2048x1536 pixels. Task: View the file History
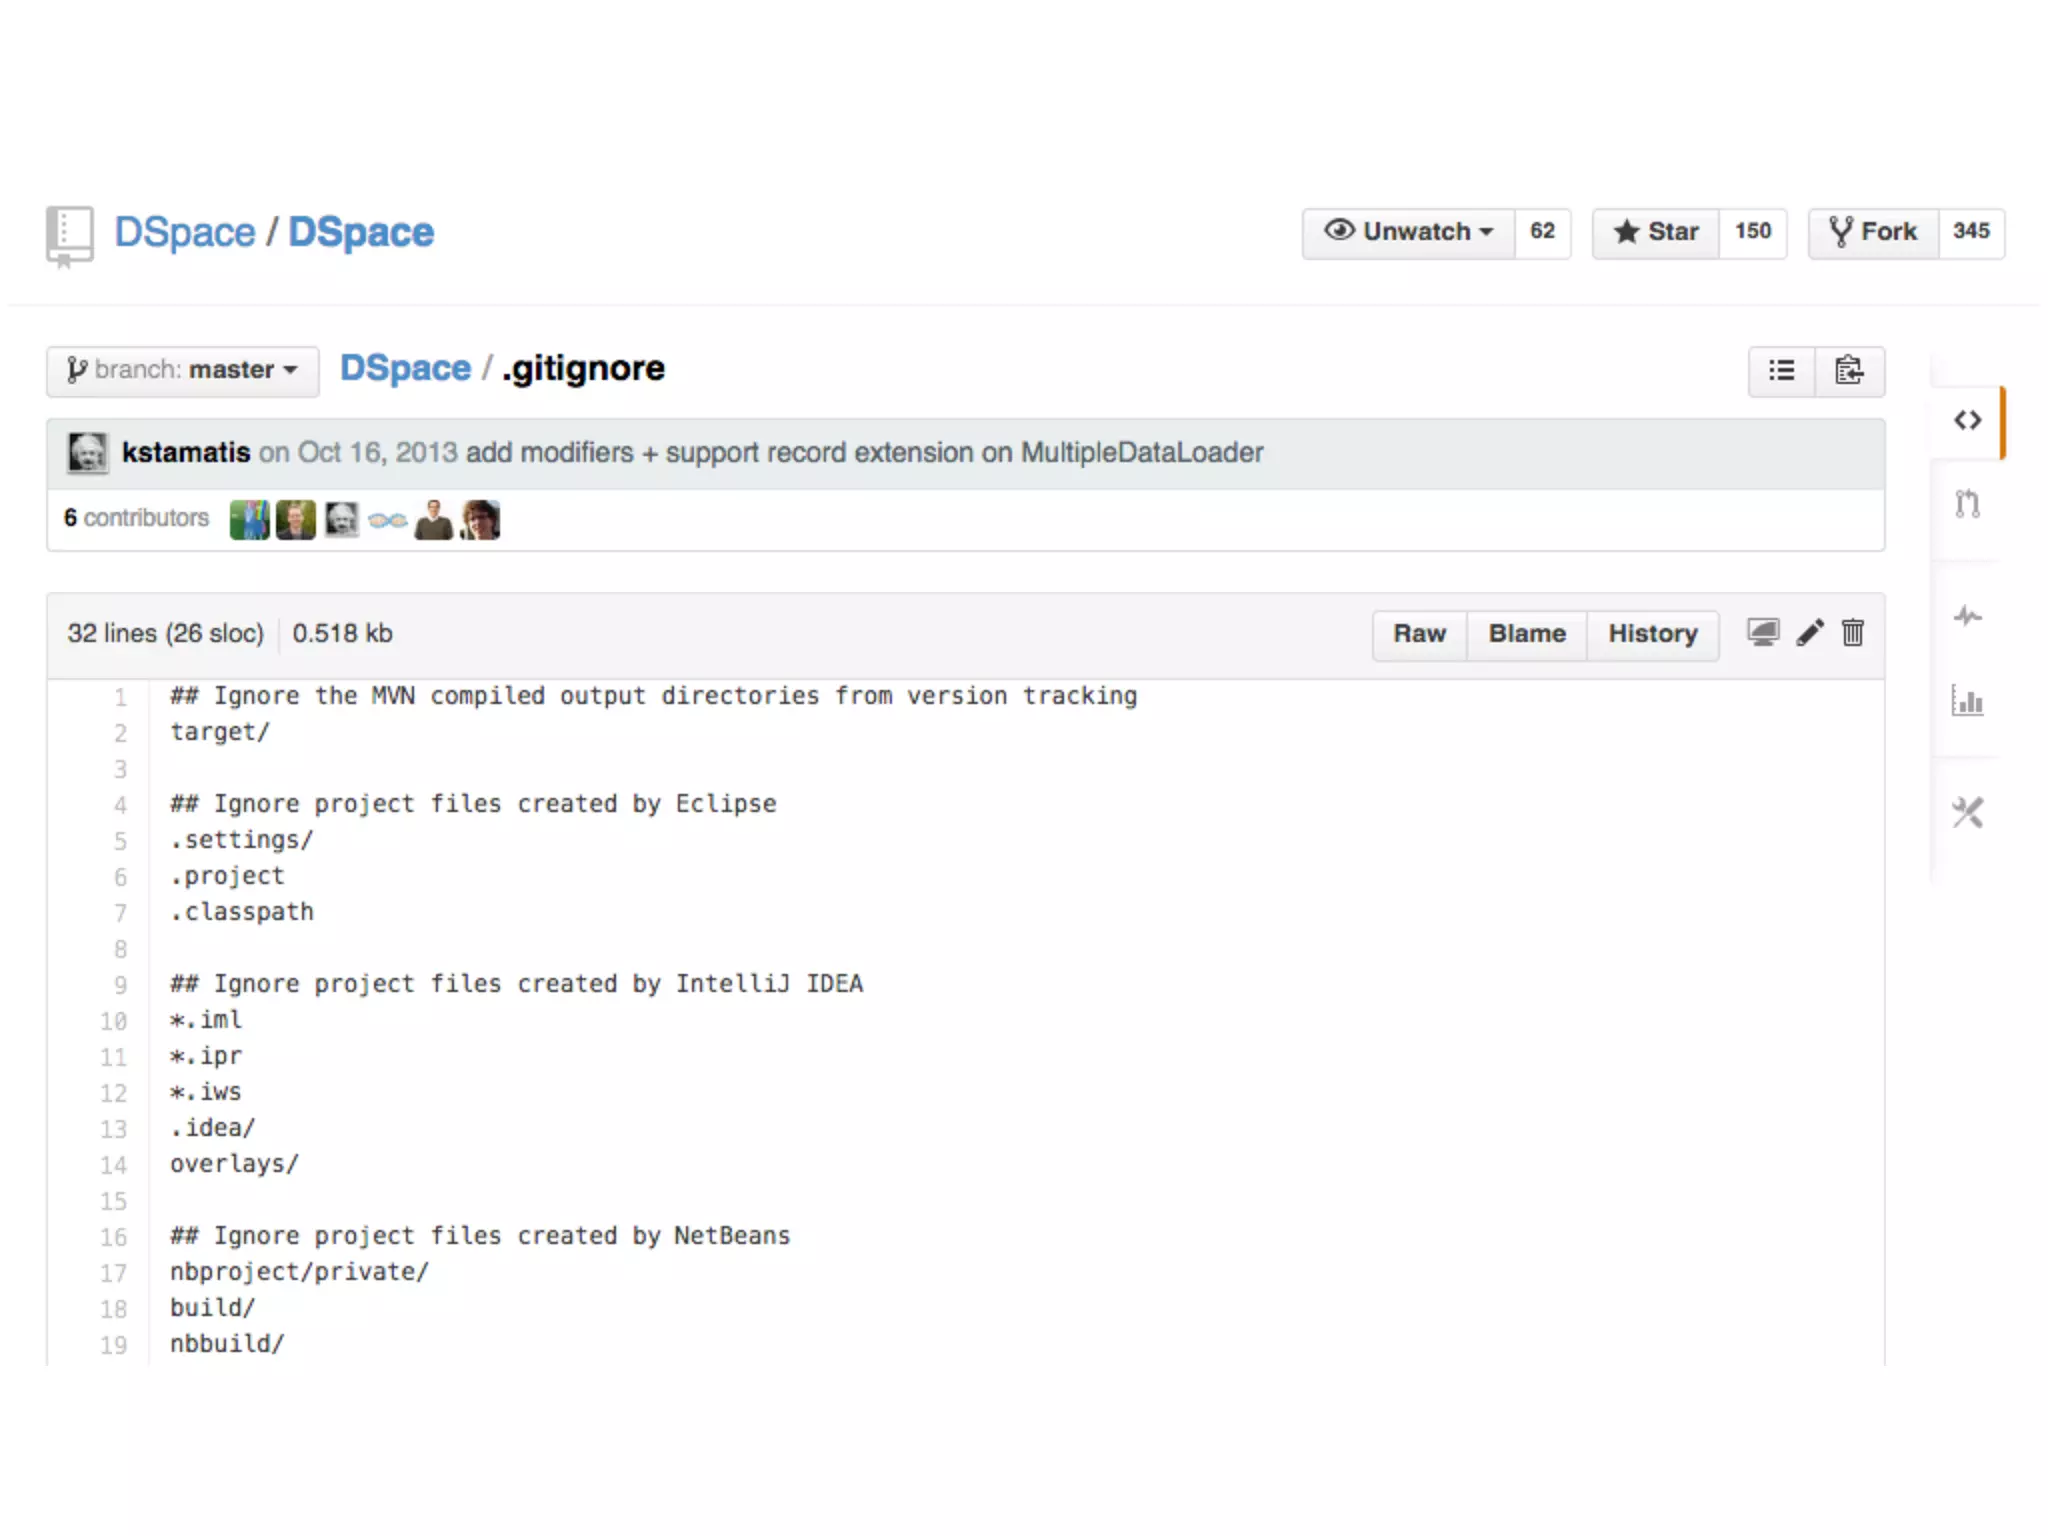coord(1652,634)
